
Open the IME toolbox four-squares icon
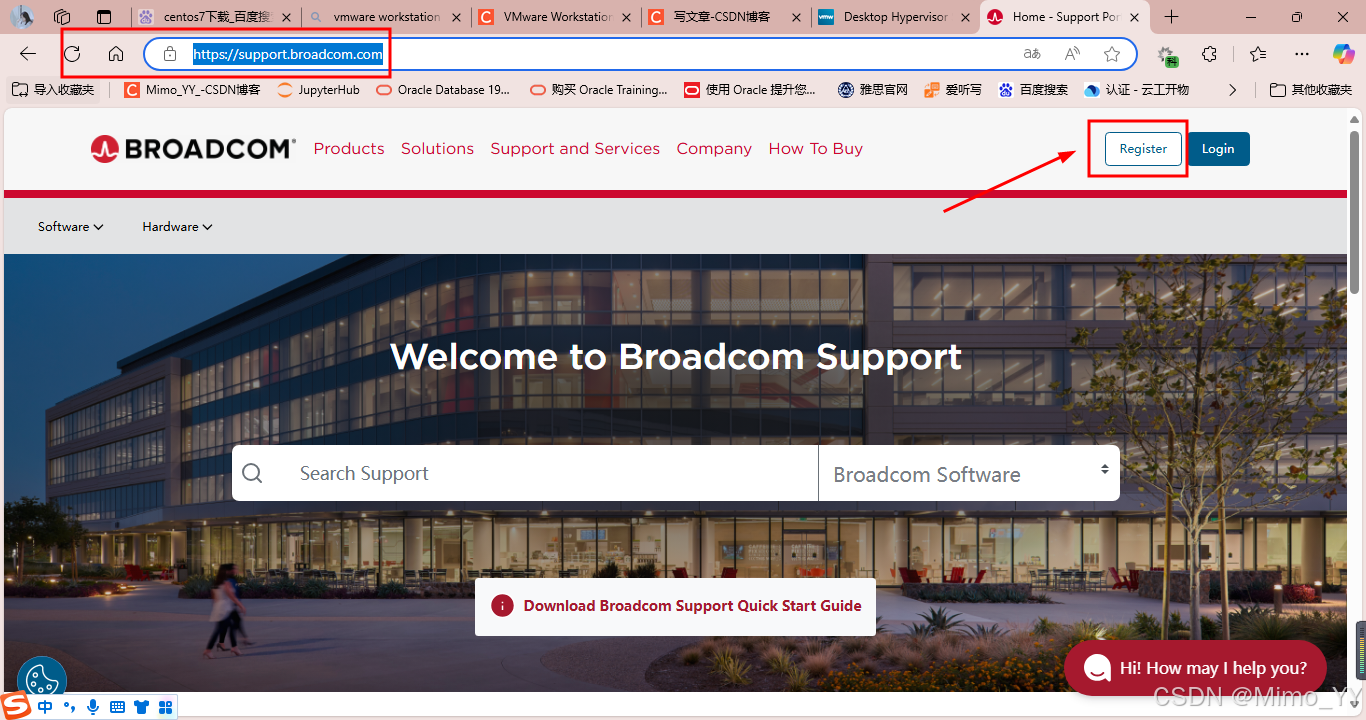tap(165, 707)
